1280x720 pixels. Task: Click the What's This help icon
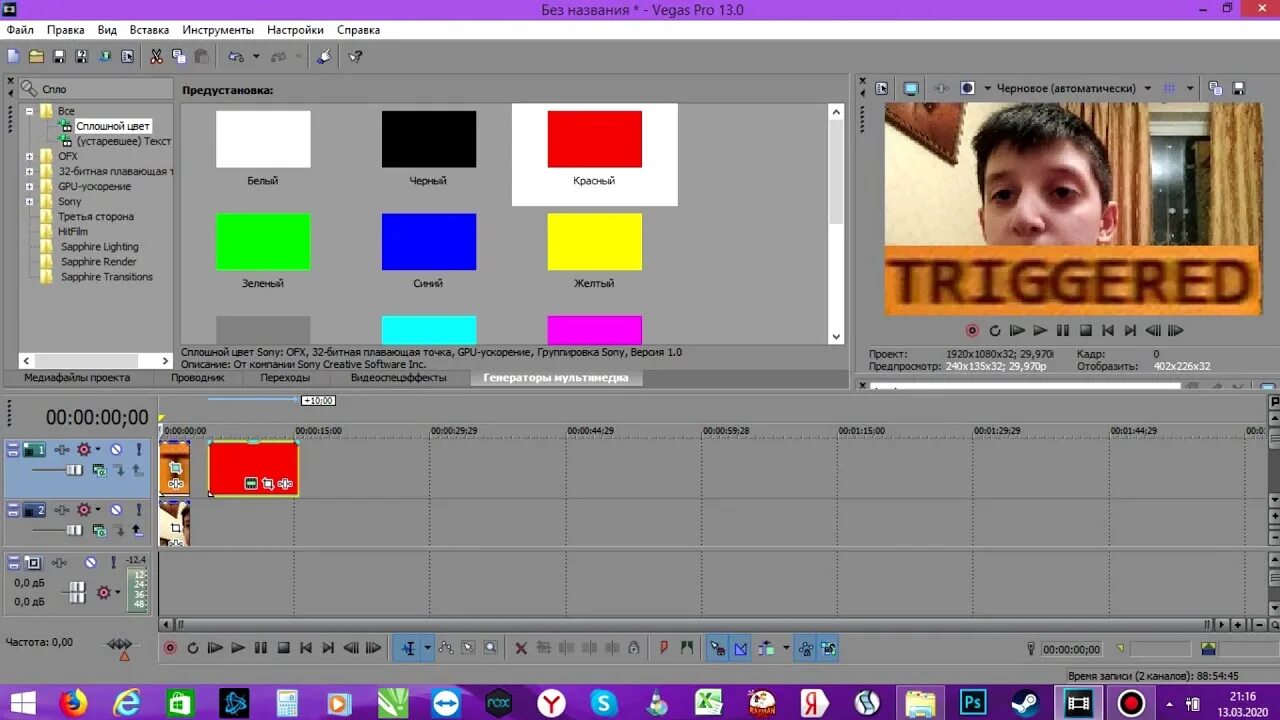click(355, 57)
